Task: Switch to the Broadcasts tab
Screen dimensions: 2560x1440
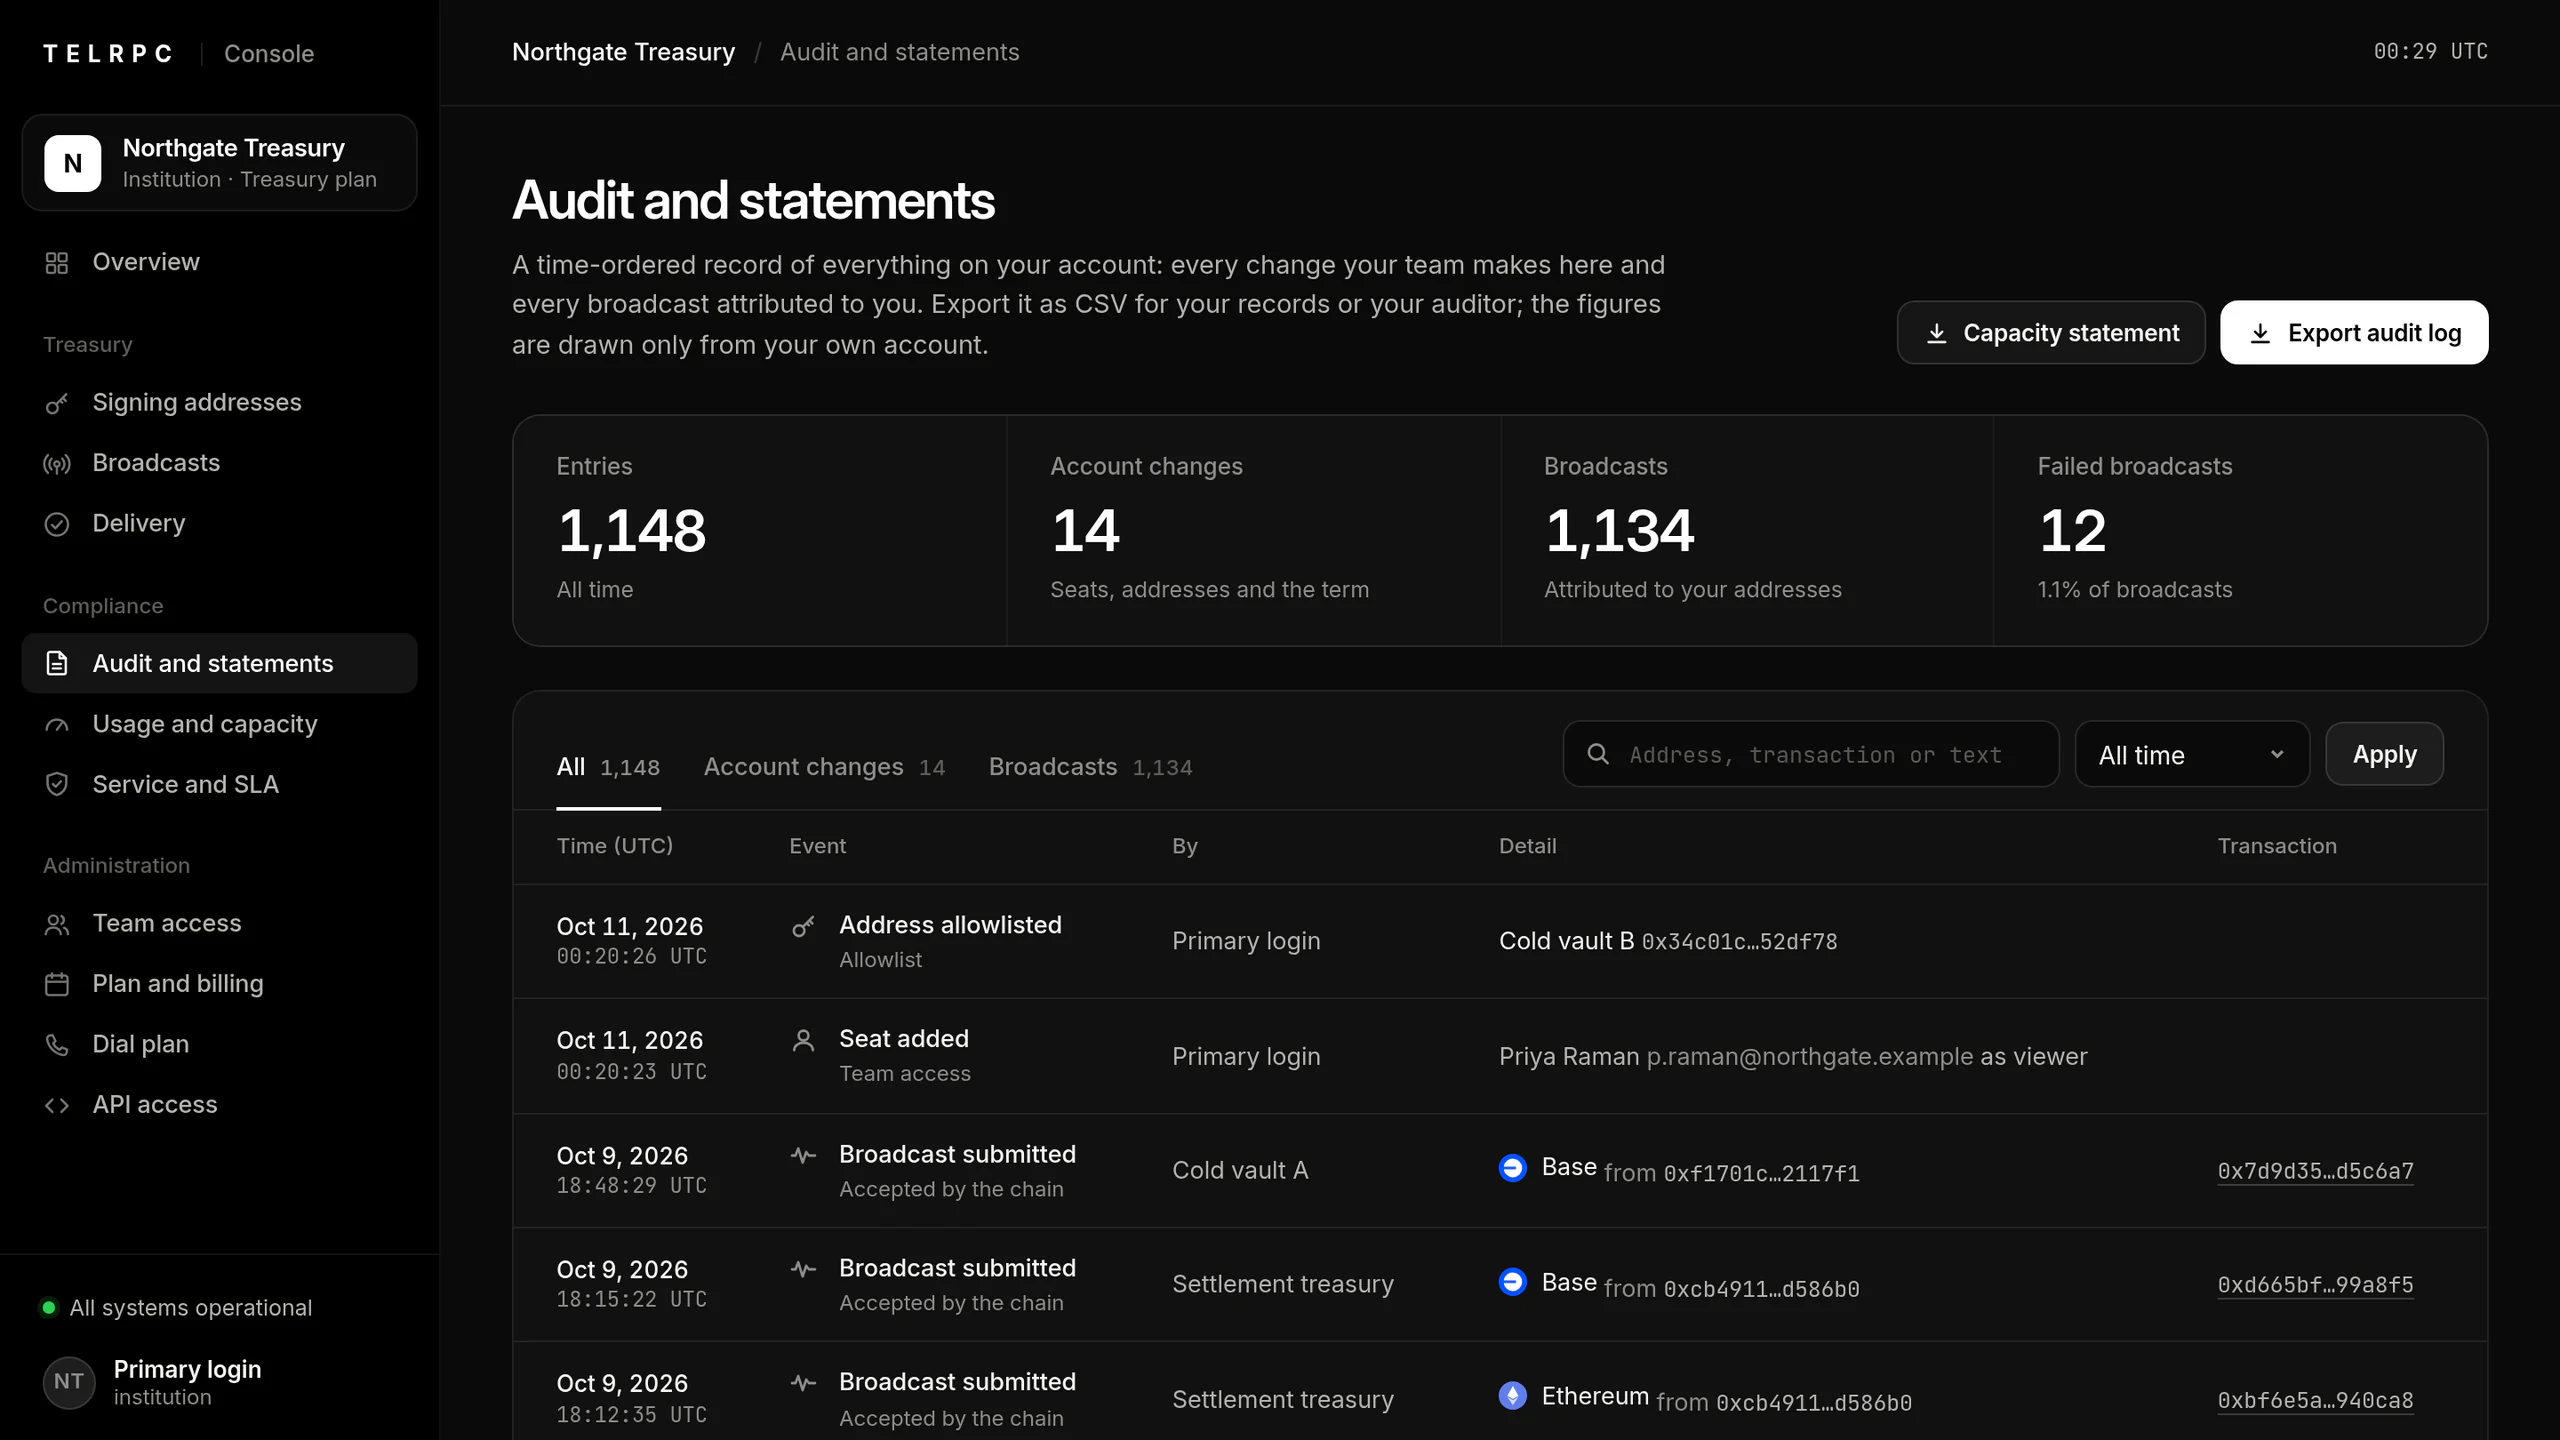Action: pos(1090,767)
